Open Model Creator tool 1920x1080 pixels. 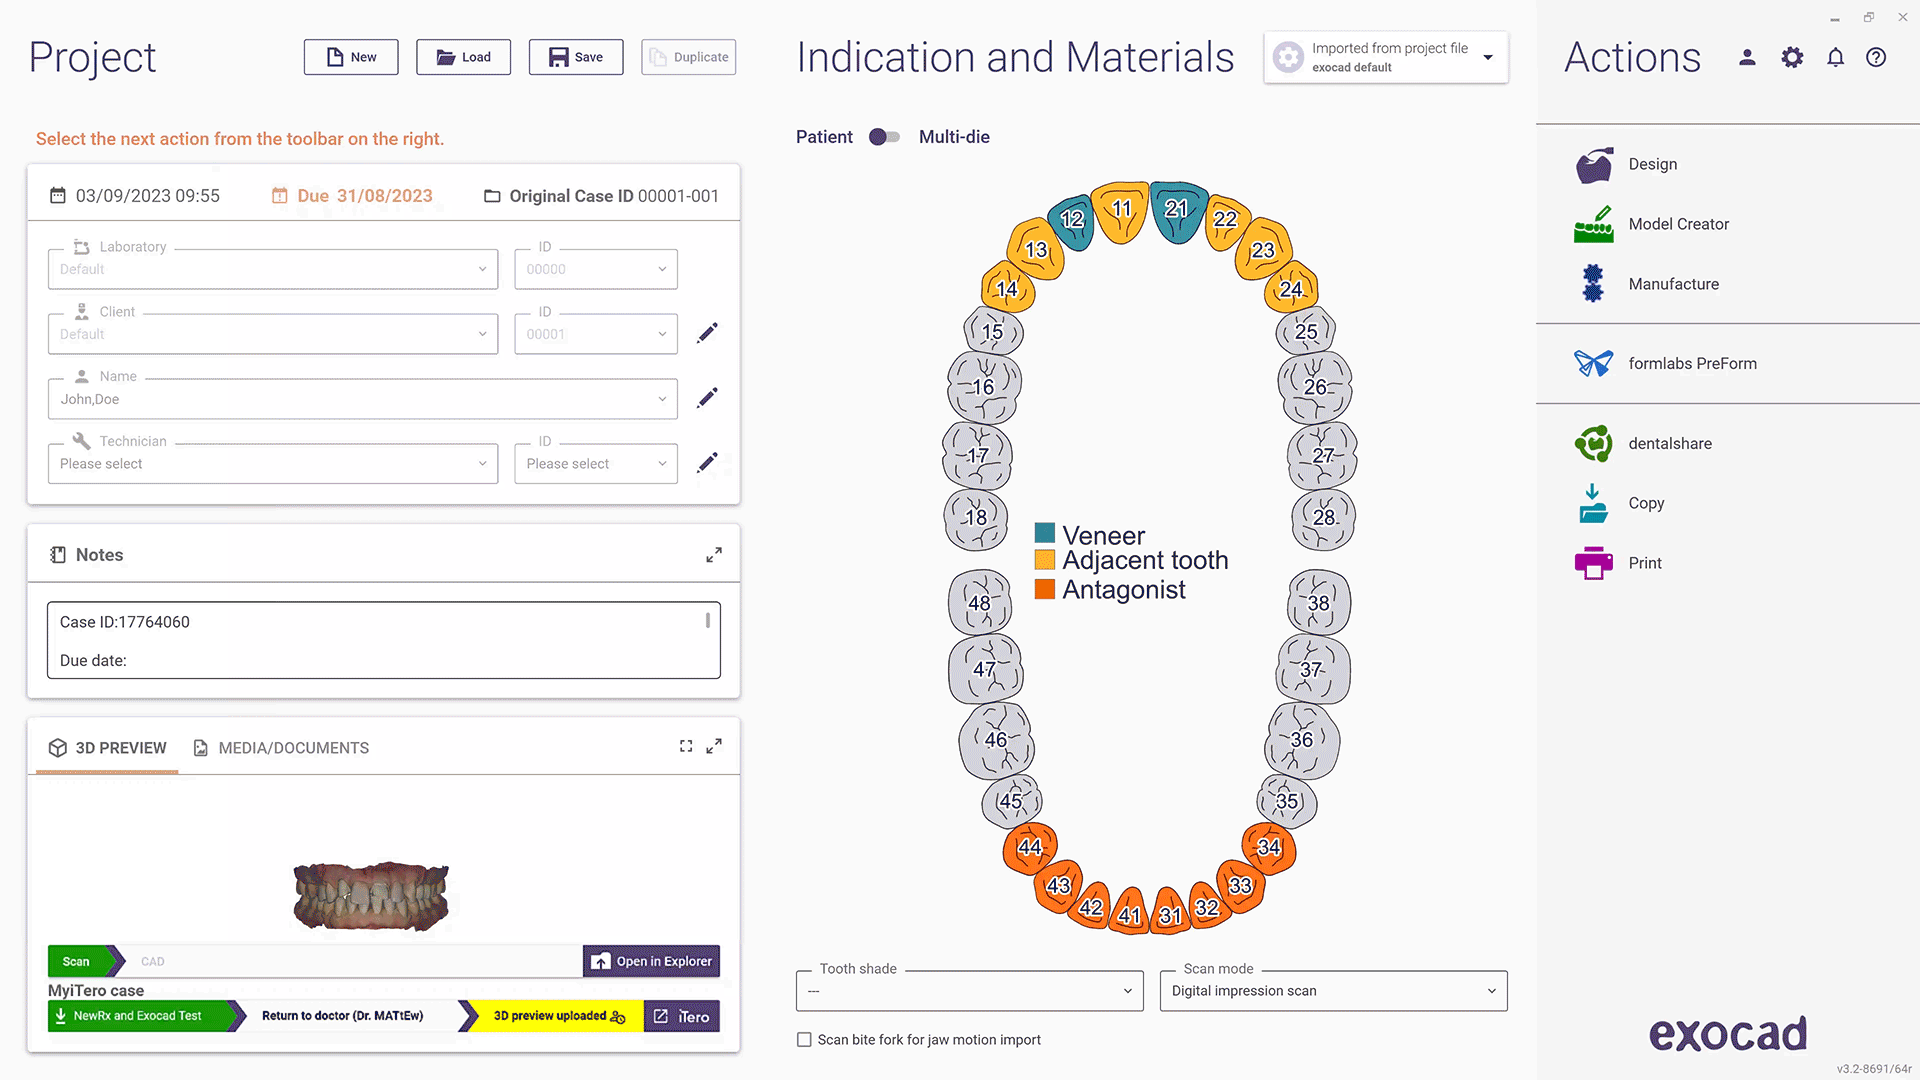click(1677, 223)
